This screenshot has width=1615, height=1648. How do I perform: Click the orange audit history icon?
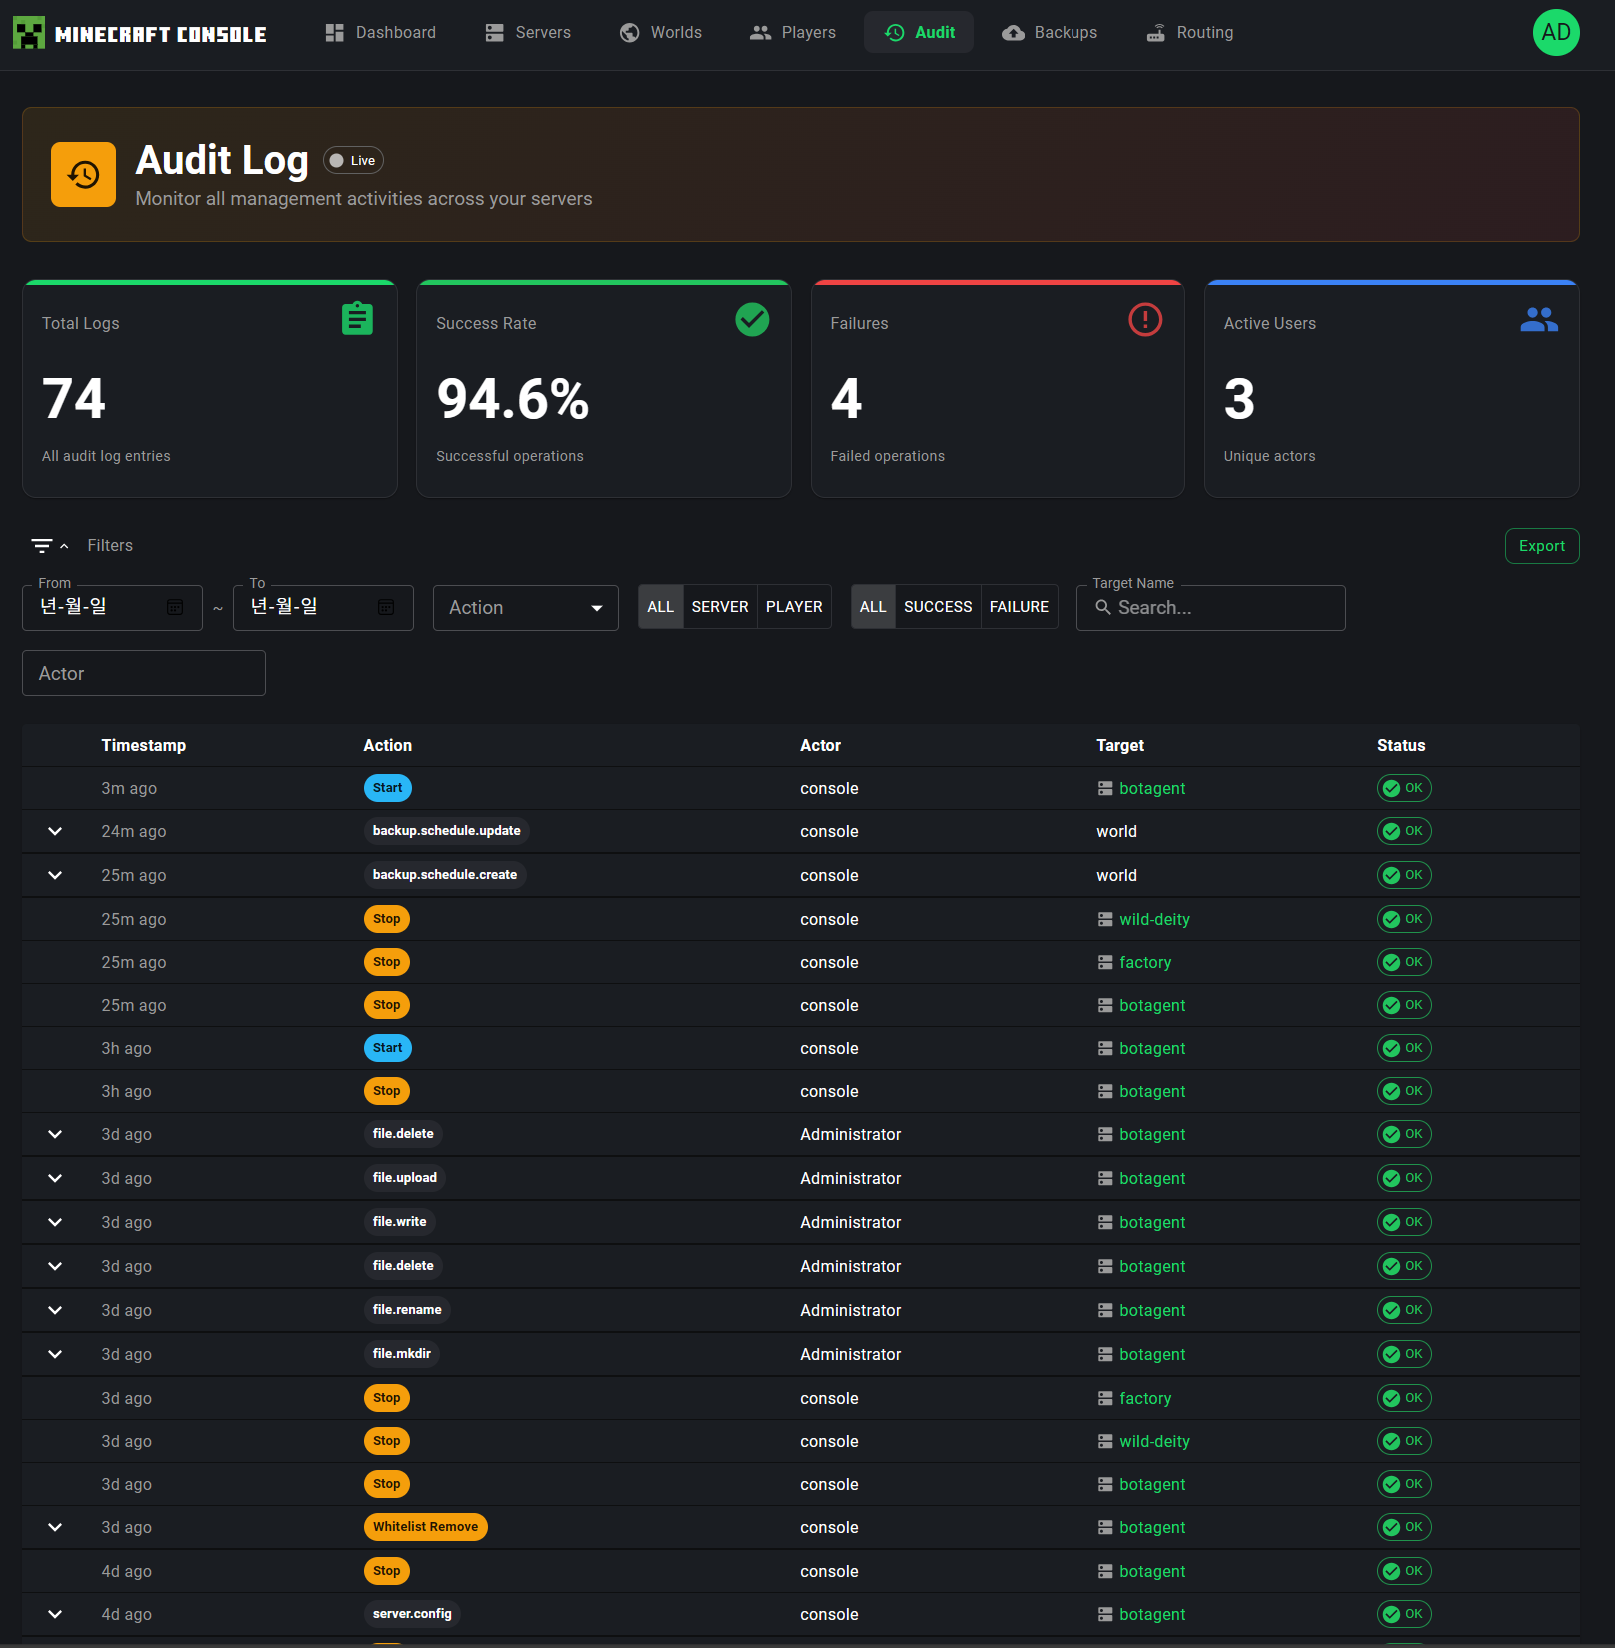(84, 175)
